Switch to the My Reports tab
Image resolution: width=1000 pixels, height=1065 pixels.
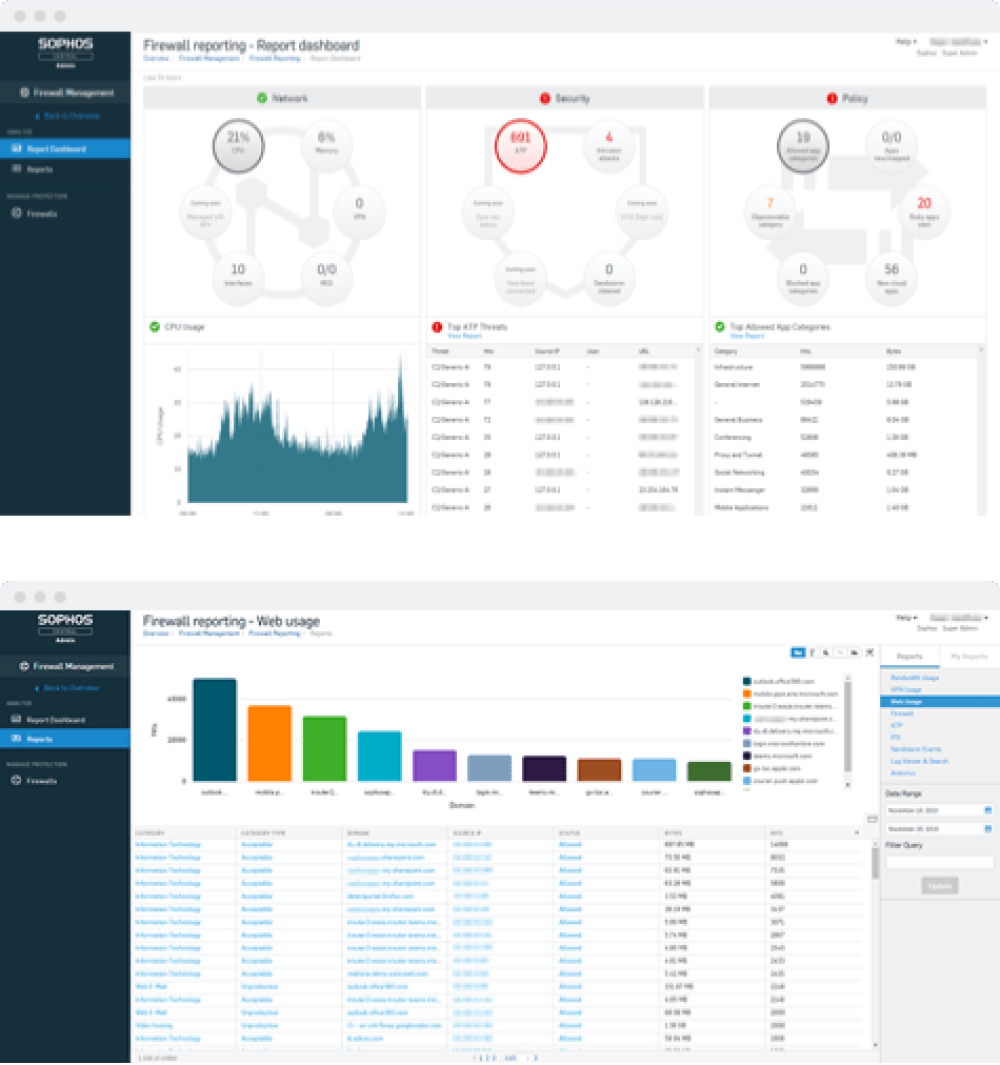coord(968,657)
